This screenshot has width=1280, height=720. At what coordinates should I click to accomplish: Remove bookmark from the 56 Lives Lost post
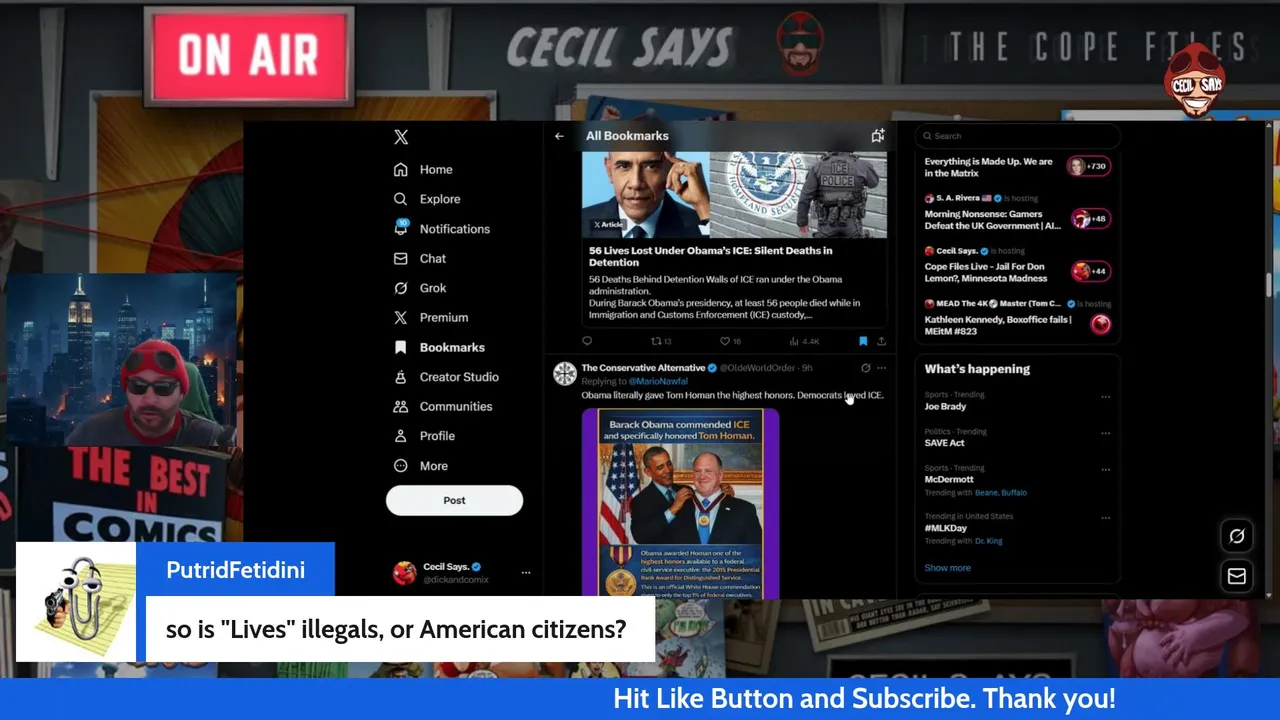point(863,341)
